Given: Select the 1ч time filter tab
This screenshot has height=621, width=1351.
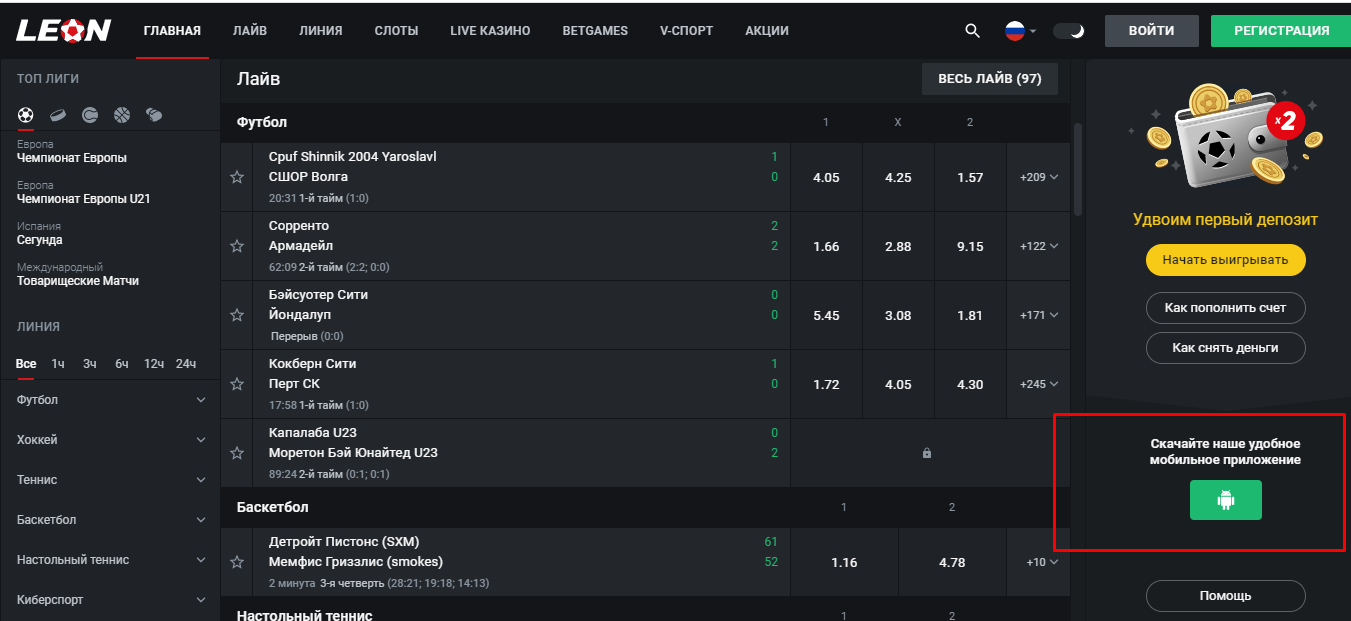Looking at the screenshot, I should [x=58, y=364].
